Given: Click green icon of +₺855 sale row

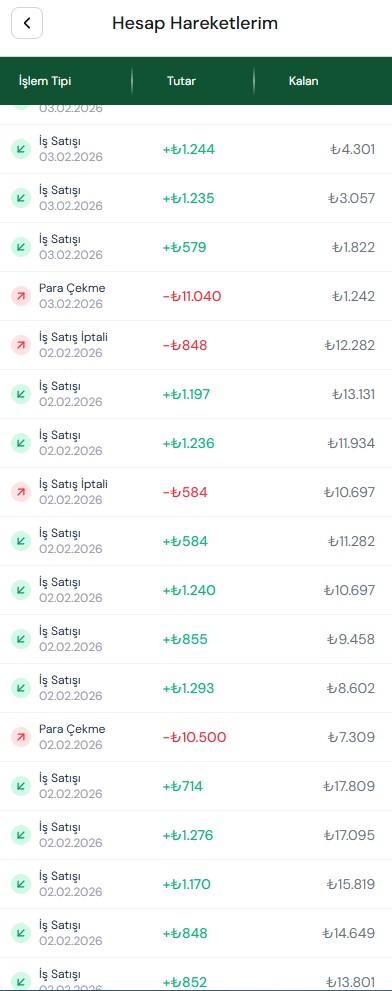Looking at the screenshot, I should pyautogui.click(x=21, y=639).
